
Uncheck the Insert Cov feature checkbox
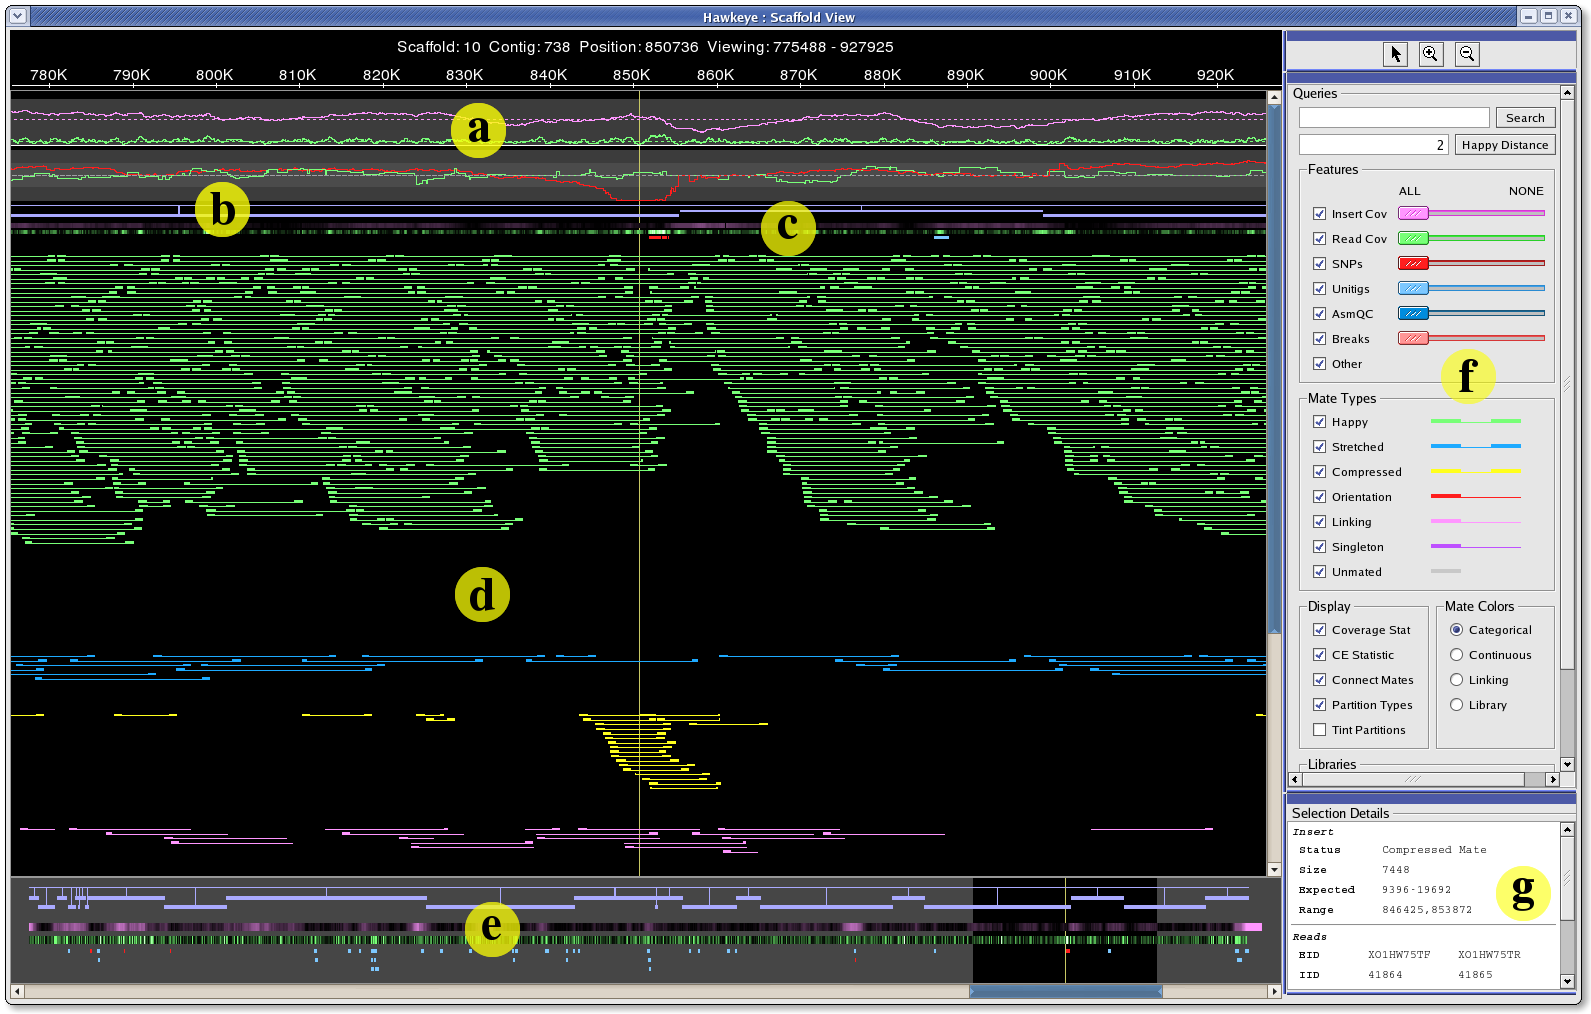pos(1319,214)
